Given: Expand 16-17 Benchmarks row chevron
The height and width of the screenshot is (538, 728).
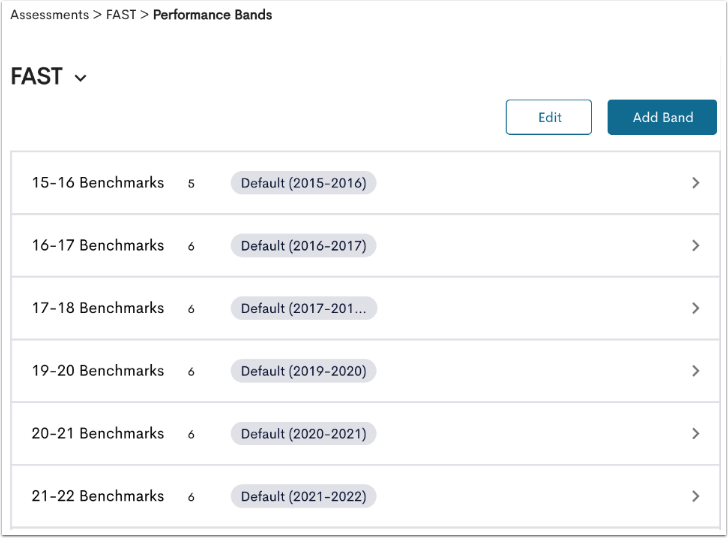Looking at the screenshot, I should 696,246.
